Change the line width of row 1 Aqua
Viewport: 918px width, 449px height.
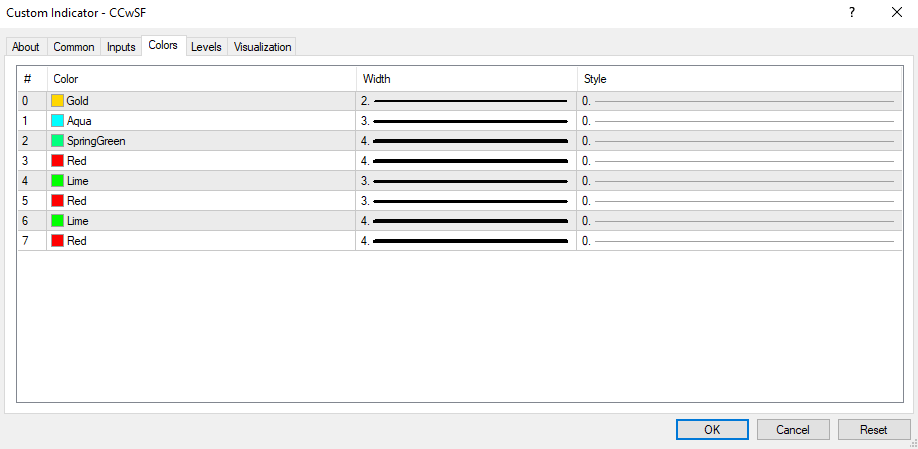pyautogui.click(x=466, y=121)
